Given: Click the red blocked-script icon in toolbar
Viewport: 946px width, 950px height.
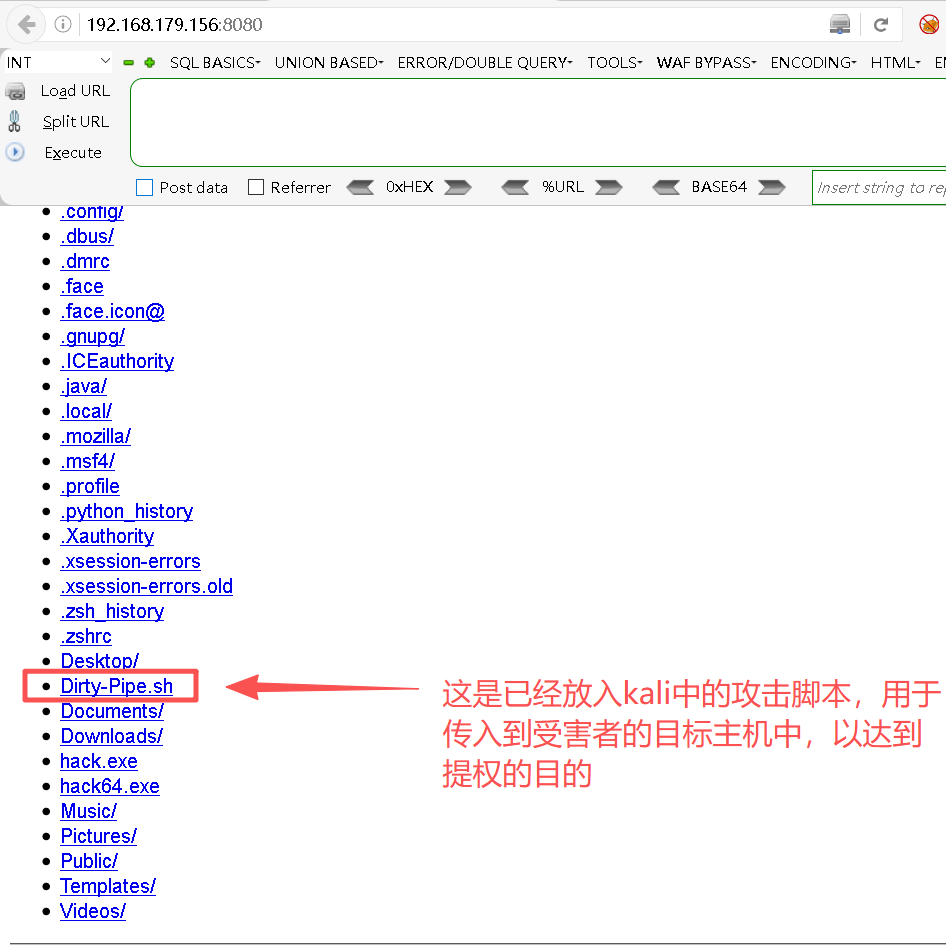Looking at the screenshot, I should tap(929, 25).
